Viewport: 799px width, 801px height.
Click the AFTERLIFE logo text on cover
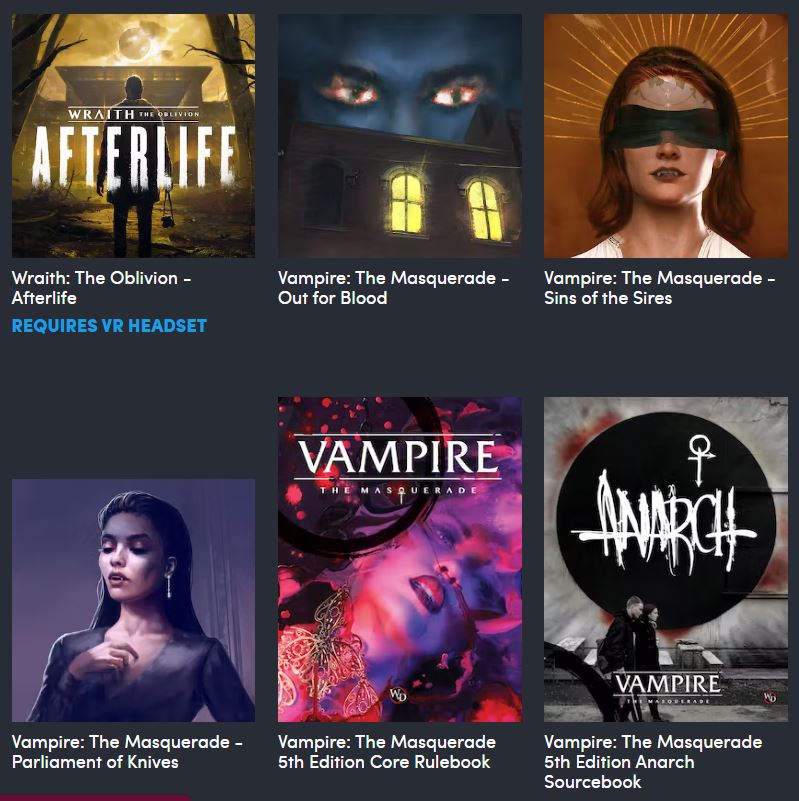[x=134, y=156]
